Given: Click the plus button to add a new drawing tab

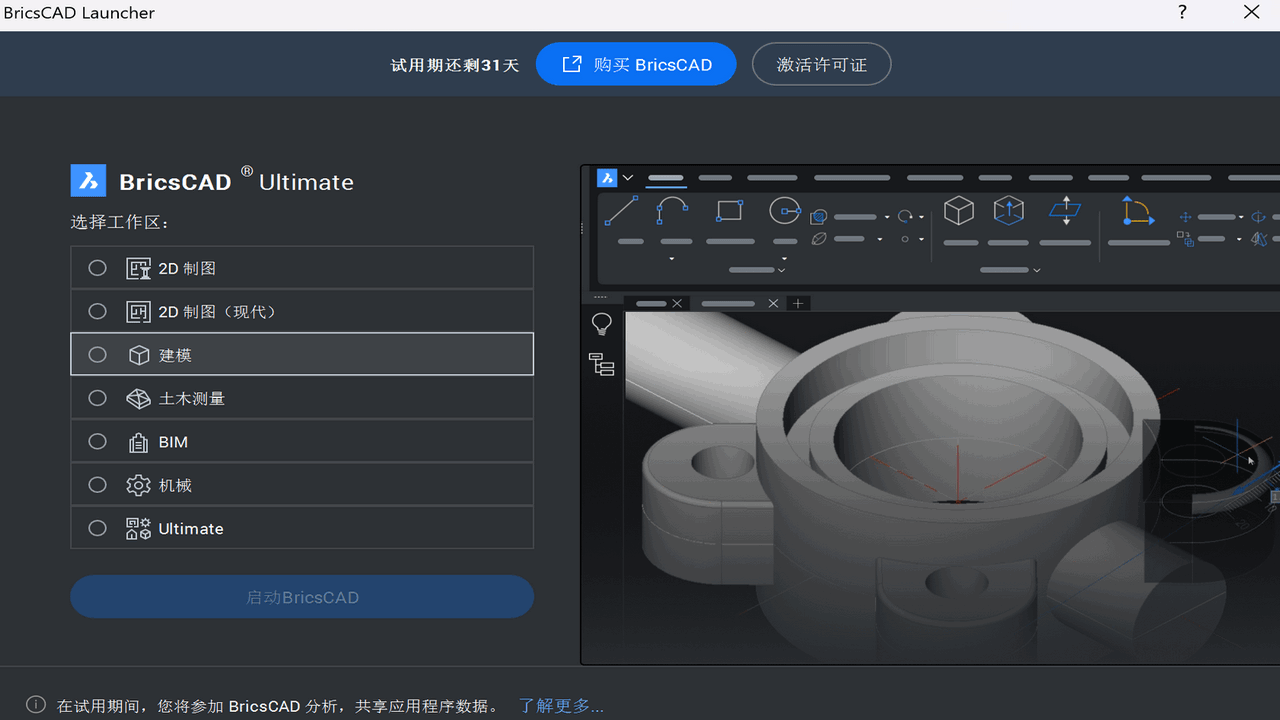Looking at the screenshot, I should (x=798, y=303).
